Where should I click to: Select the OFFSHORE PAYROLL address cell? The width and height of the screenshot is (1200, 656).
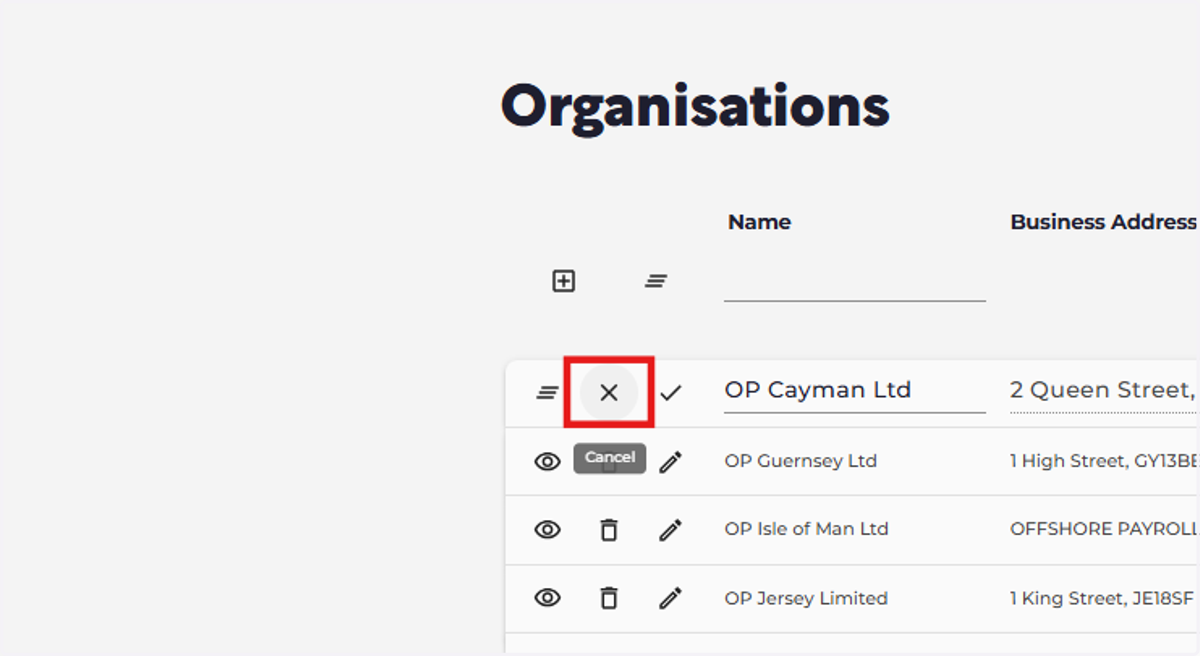(1104, 529)
